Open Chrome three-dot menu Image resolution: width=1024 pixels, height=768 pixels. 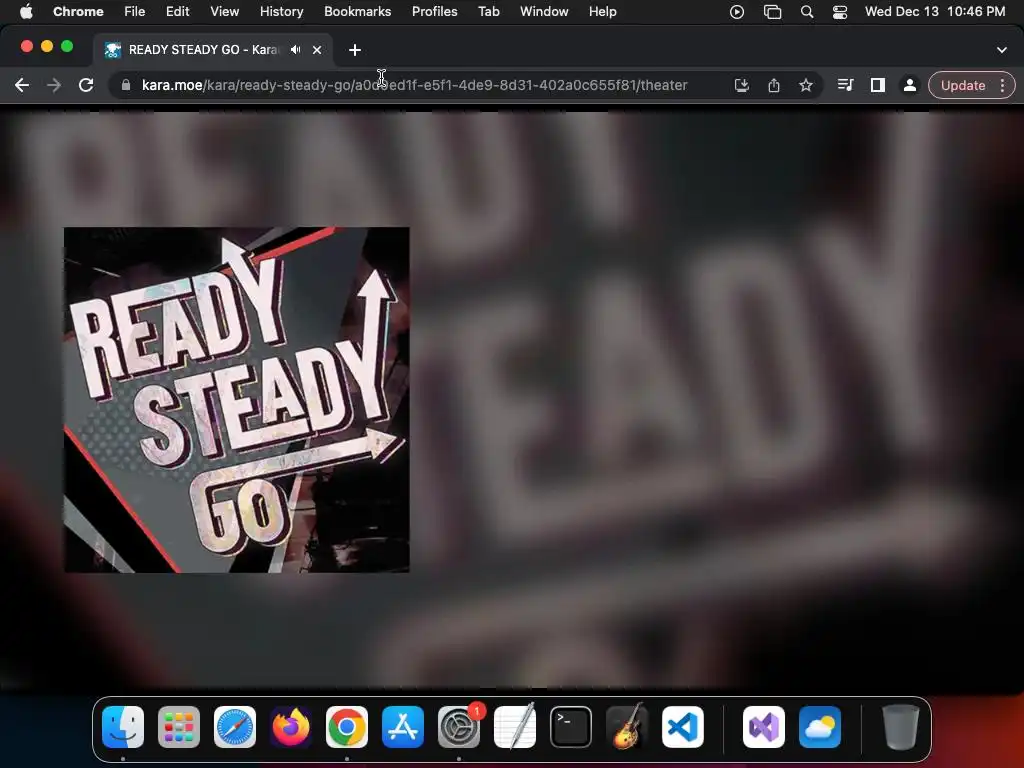tap(1002, 86)
